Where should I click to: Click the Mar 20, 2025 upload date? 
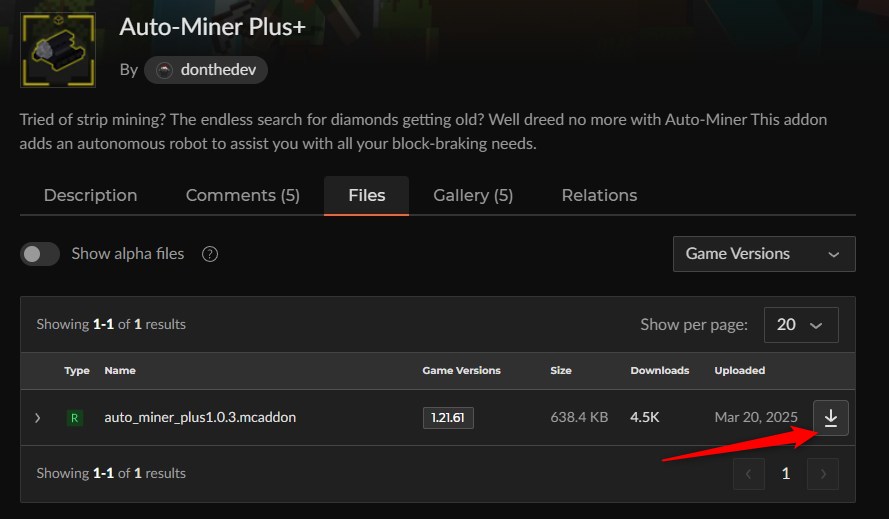[x=756, y=417]
